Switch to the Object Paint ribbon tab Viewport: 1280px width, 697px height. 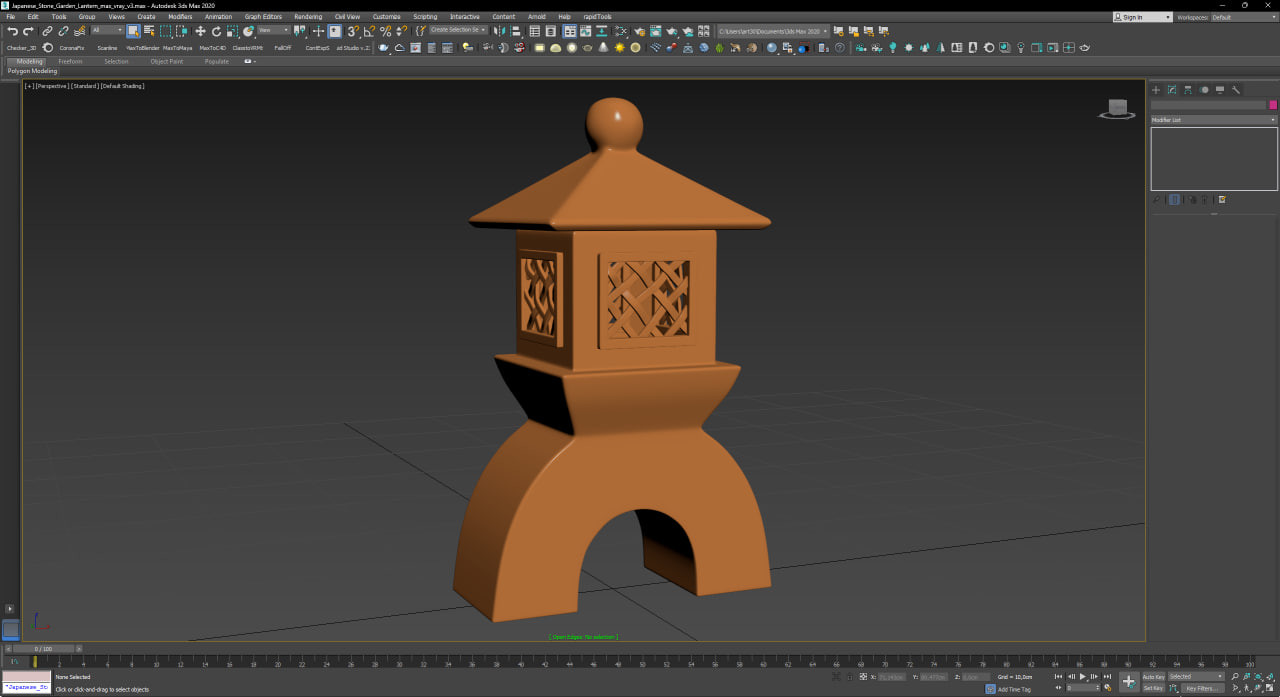(167, 61)
